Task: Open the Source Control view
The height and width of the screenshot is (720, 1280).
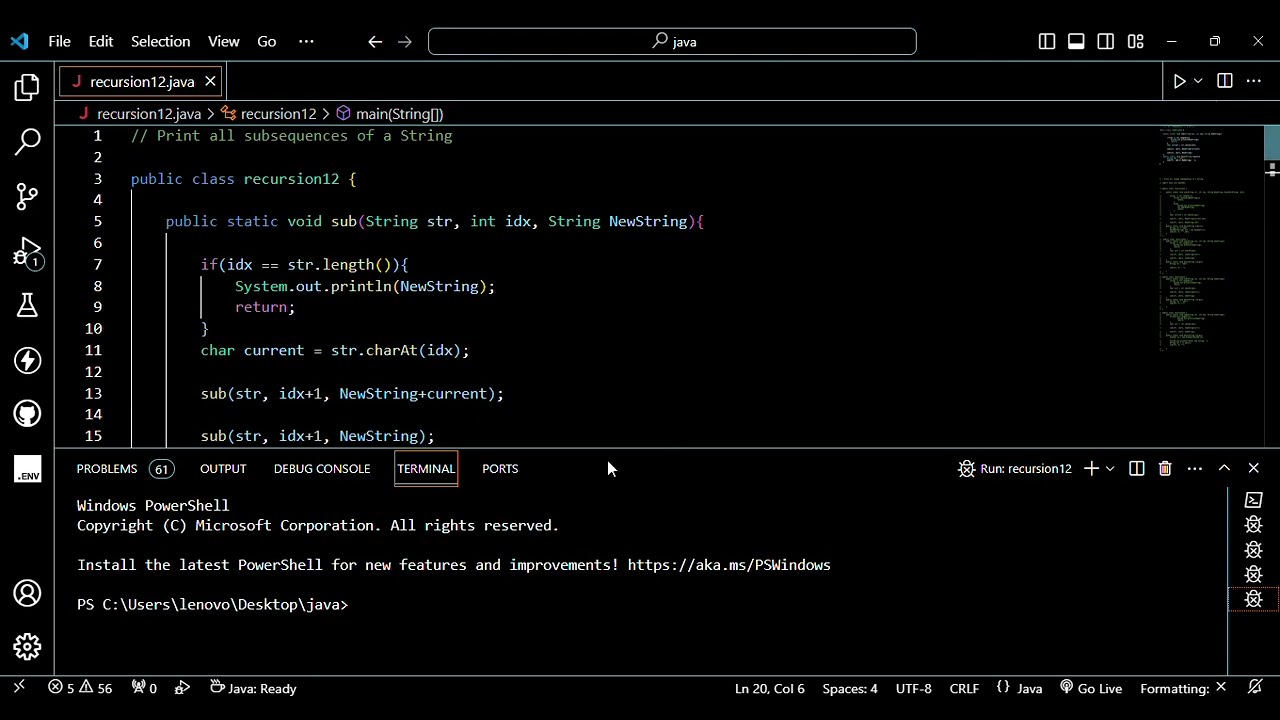Action: [x=27, y=196]
